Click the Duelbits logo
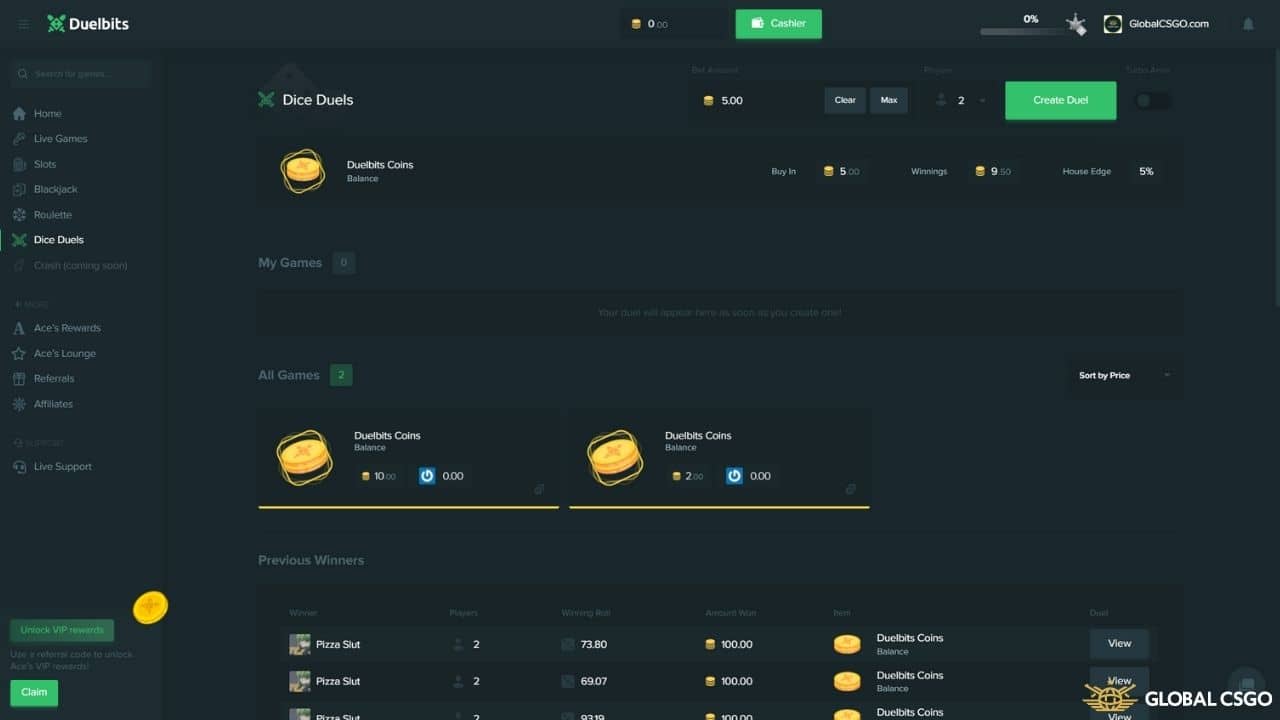 88,24
